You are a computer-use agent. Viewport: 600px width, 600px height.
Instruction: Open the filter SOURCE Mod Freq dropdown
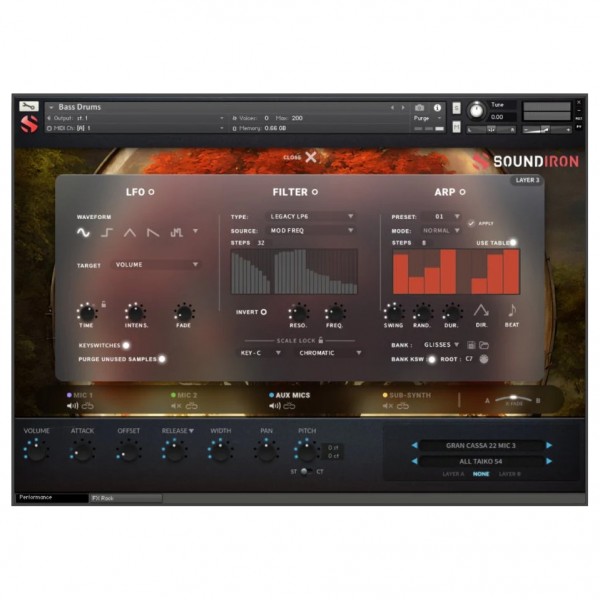[311, 230]
